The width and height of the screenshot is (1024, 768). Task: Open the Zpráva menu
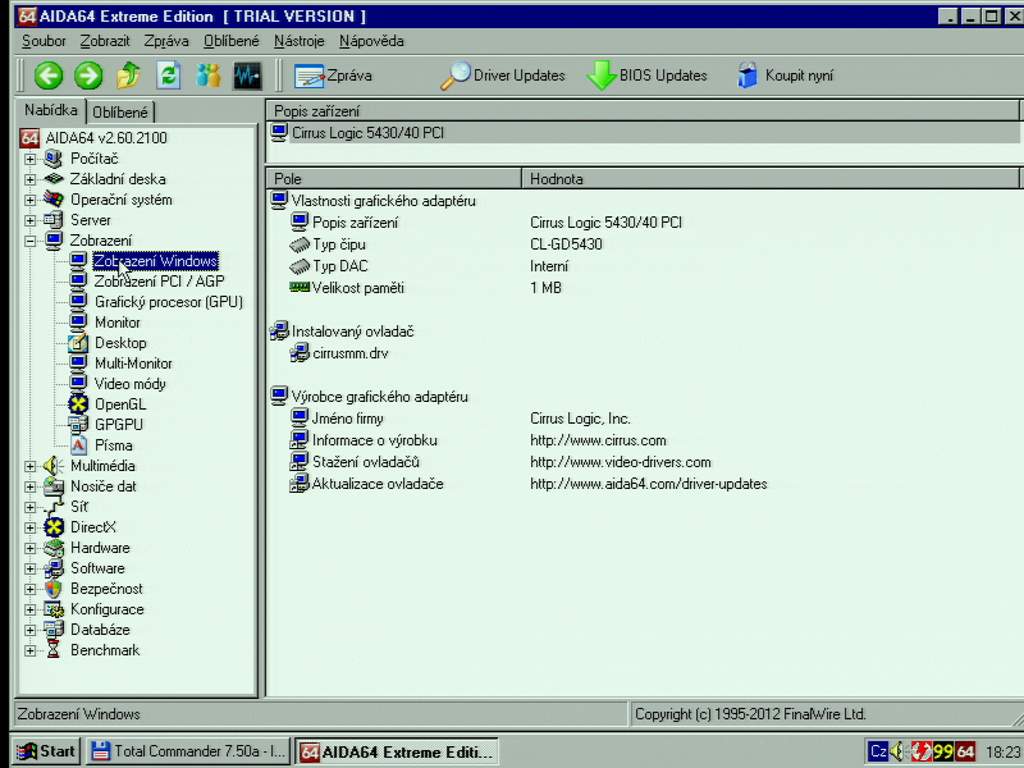pos(166,41)
